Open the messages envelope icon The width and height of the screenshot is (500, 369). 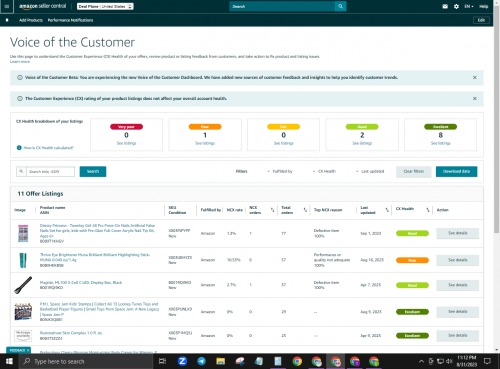click(445, 6)
